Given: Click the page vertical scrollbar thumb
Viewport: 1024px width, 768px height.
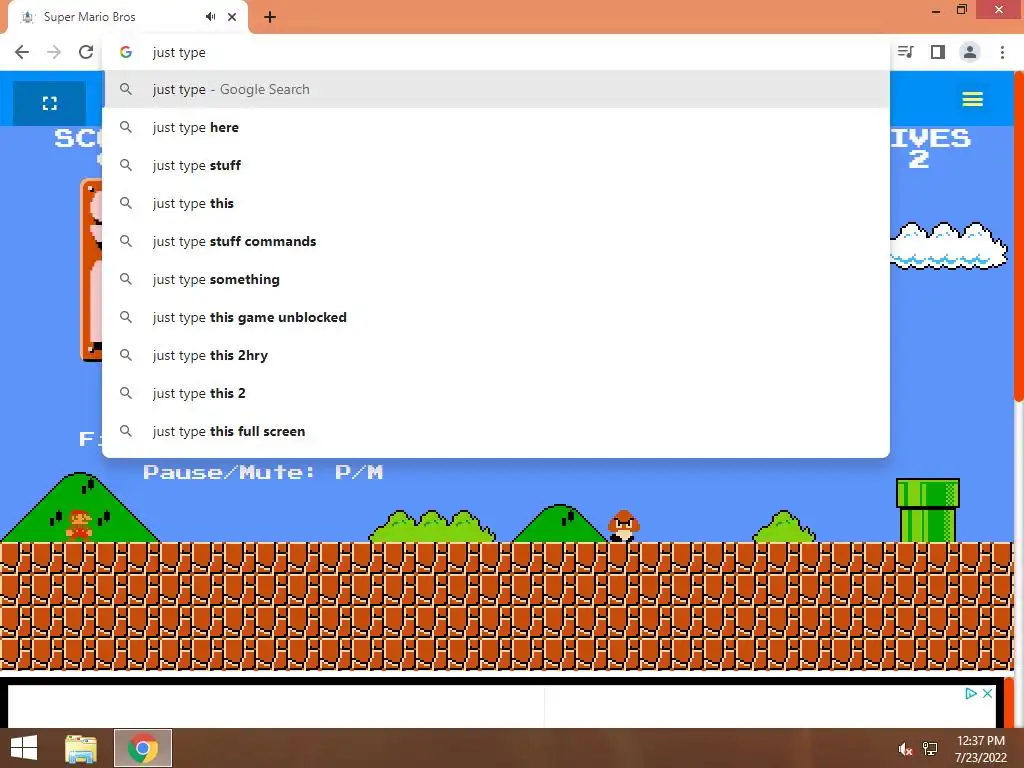Looking at the screenshot, I should click(1018, 238).
